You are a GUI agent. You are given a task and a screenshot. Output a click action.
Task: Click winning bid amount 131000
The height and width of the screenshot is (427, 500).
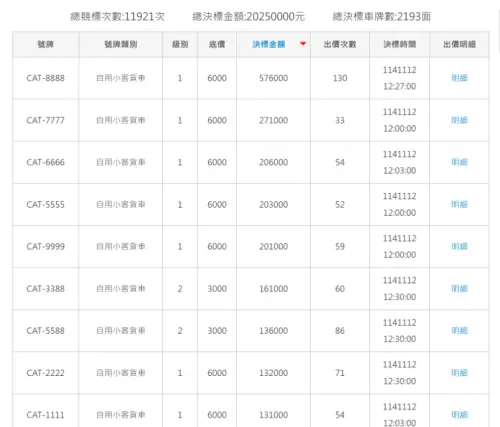(x=274, y=415)
